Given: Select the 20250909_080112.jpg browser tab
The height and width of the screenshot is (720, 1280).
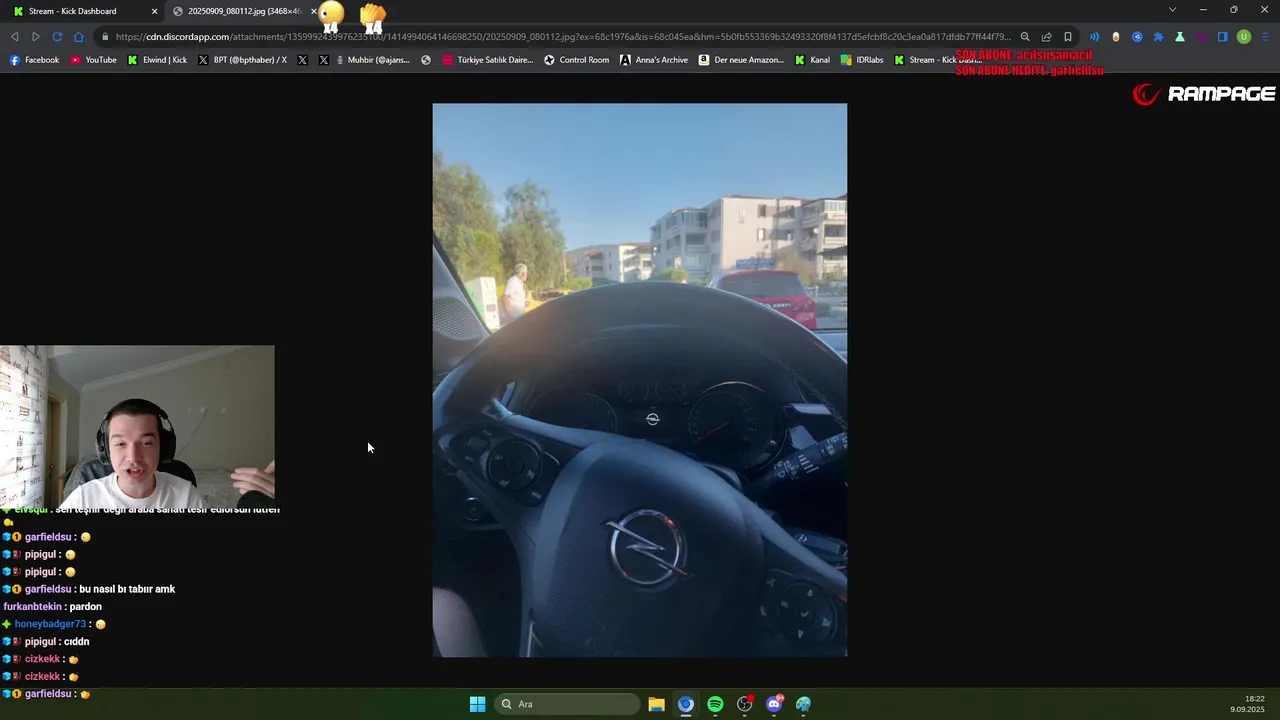Looking at the screenshot, I should point(244,11).
